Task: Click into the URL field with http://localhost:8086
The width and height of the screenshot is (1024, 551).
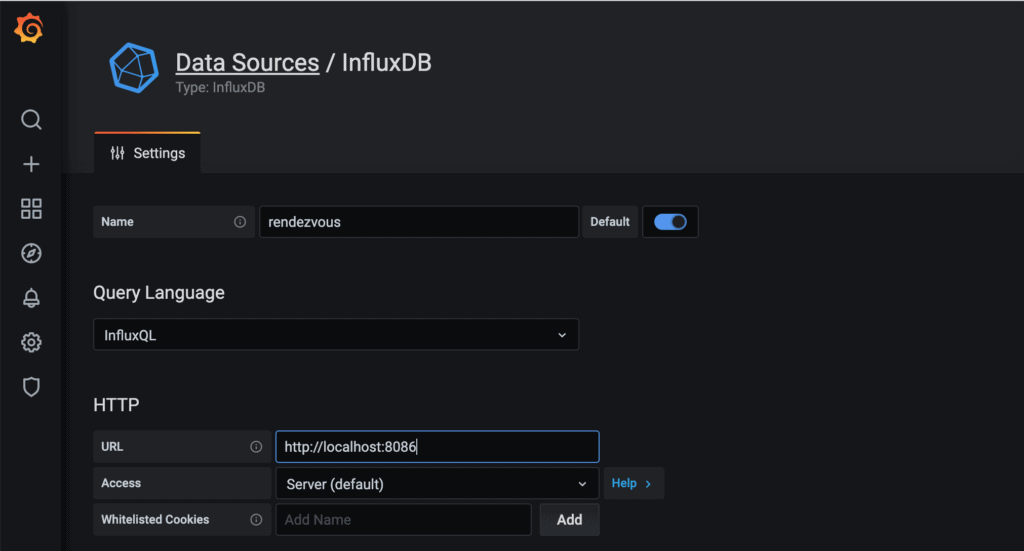Action: coord(437,447)
